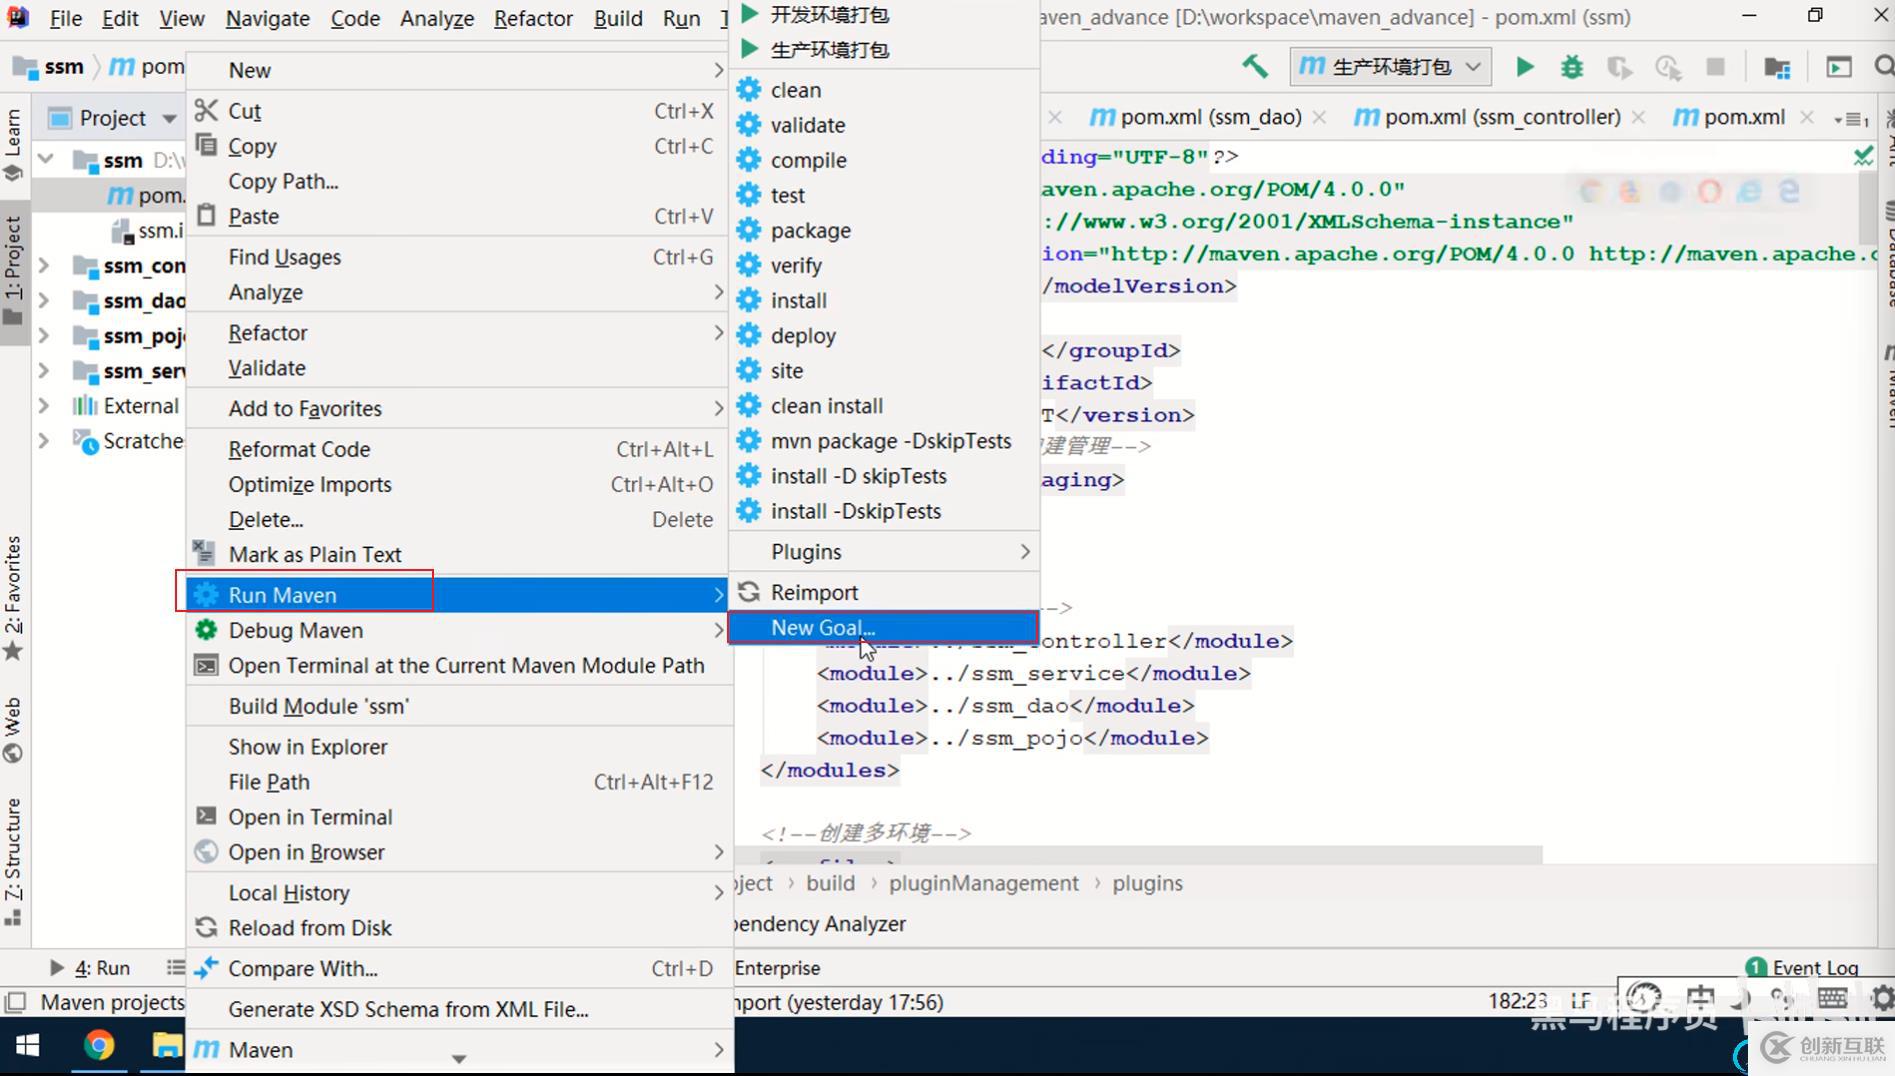Expand the Plugins submenu
The height and width of the screenshot is (1076, 1895).
click(x=885, y=552)
